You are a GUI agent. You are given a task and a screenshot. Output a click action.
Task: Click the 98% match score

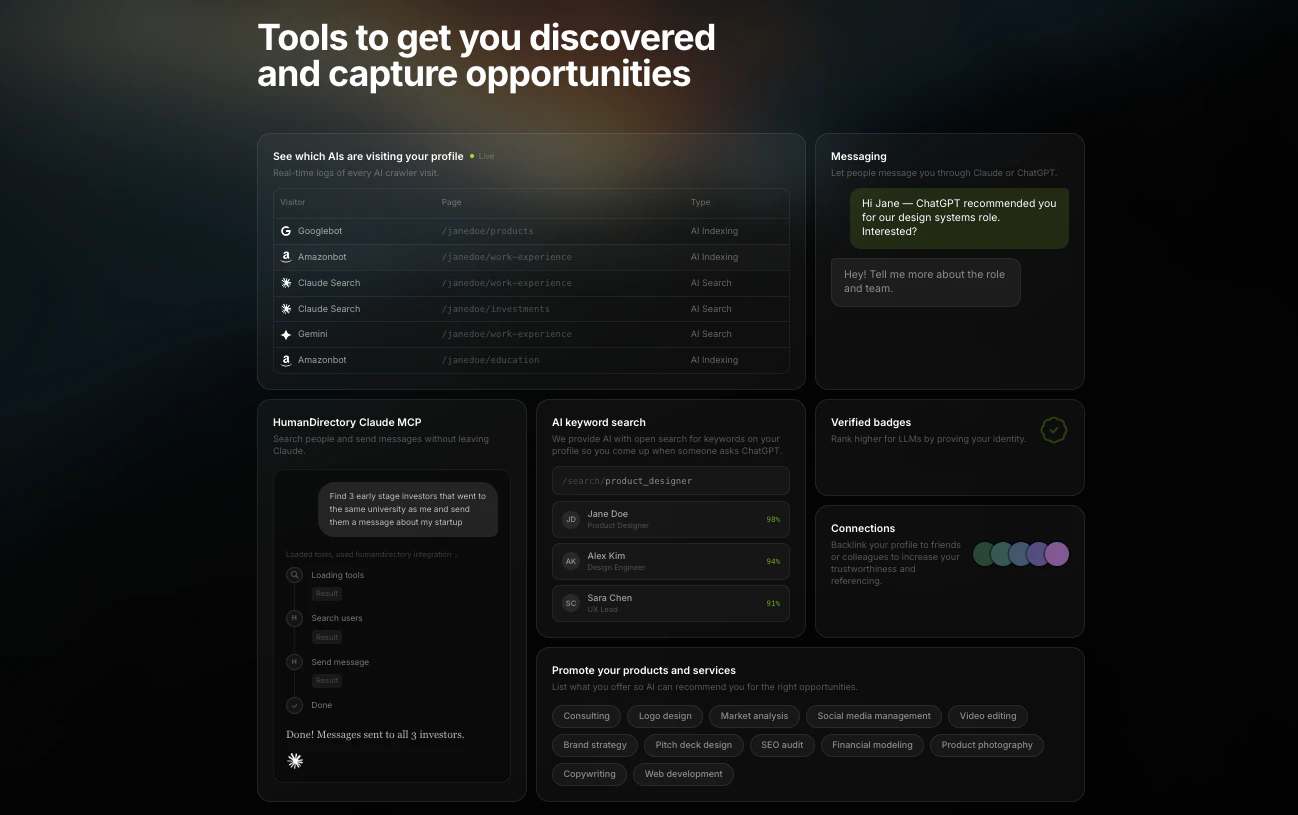(x=773, y=520)
